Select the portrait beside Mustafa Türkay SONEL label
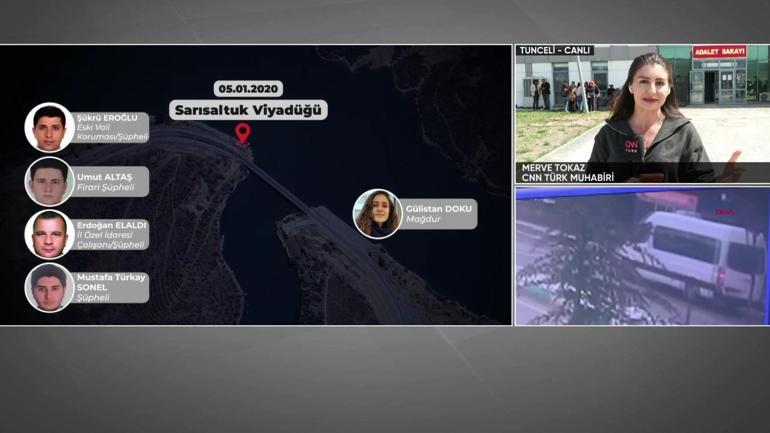770x433 pixels. pyautogui.click(x=49, y=288)
